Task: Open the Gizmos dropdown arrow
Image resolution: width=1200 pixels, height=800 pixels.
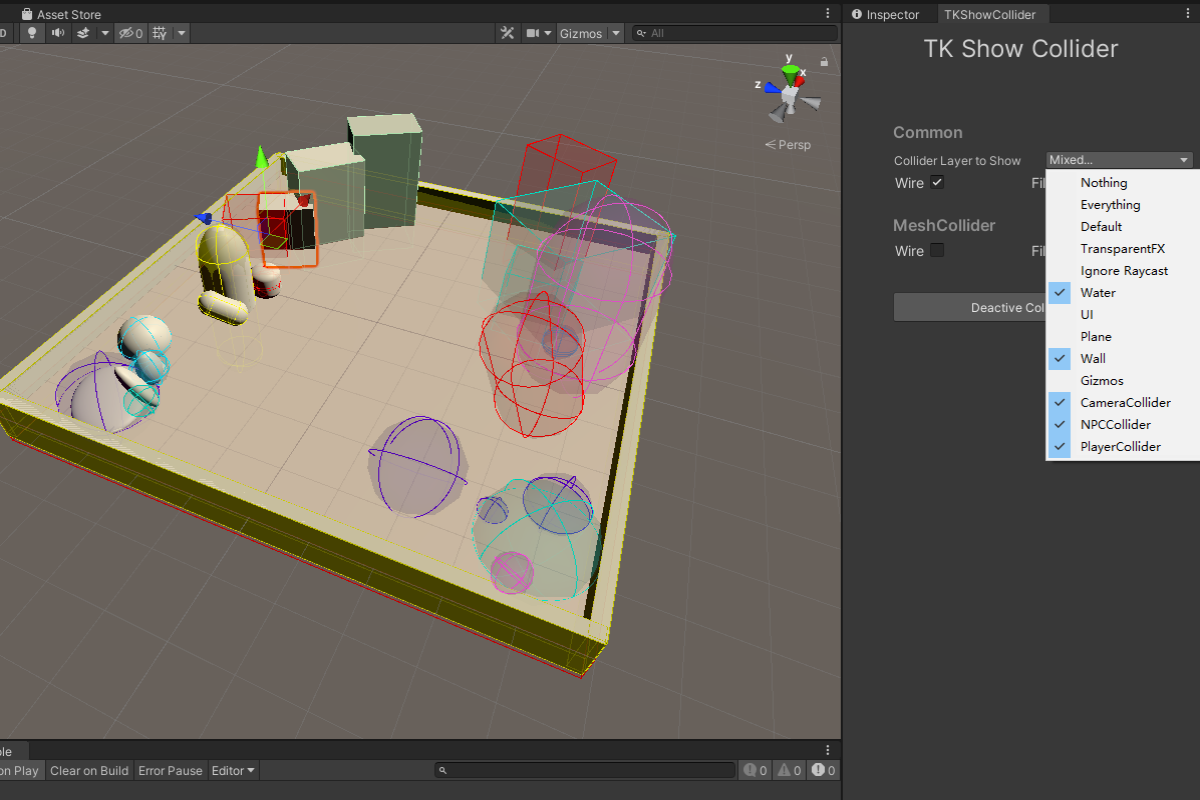Action: point(616,33)
